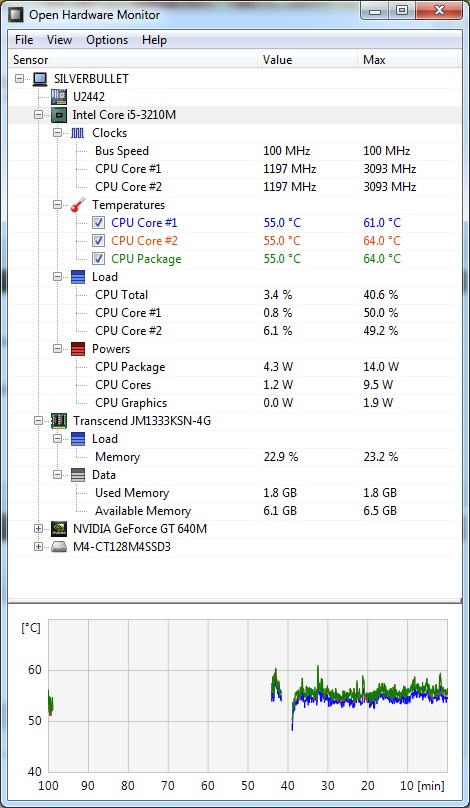
Task: Click the red Powers icon
Action: click(78, 349)
